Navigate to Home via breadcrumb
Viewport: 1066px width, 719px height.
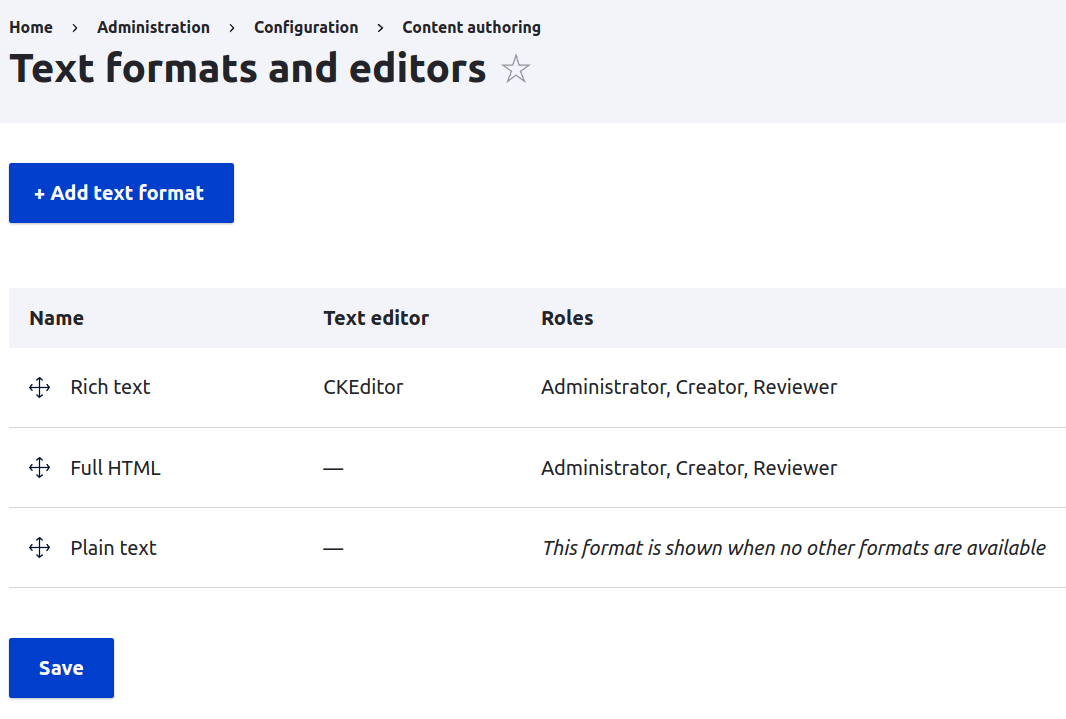(x=30, y=27)
